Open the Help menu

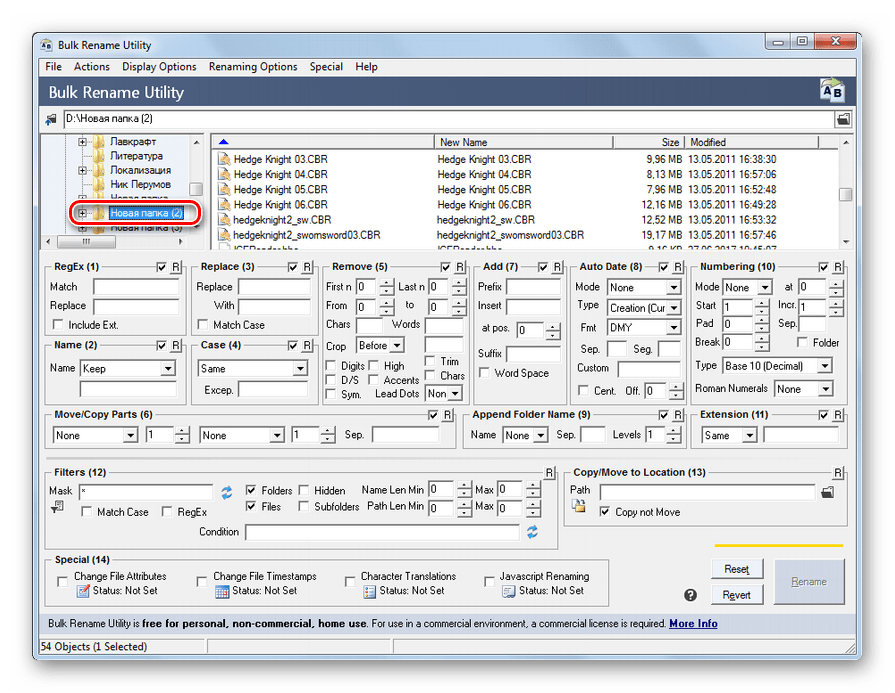366,67
